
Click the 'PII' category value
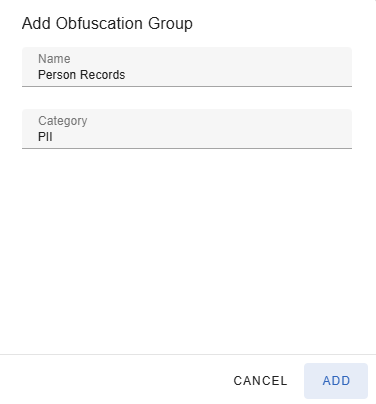[45, 137]
